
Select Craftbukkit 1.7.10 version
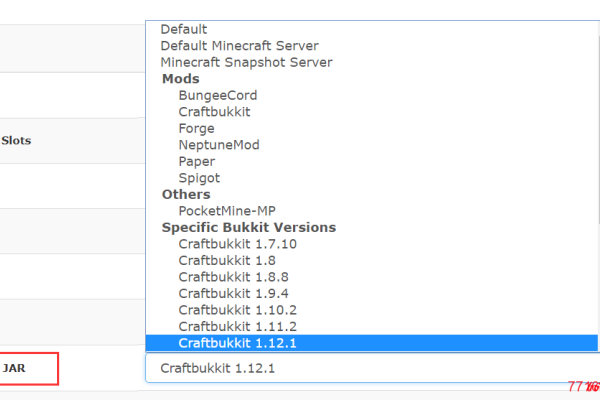[x=238, y=244]
